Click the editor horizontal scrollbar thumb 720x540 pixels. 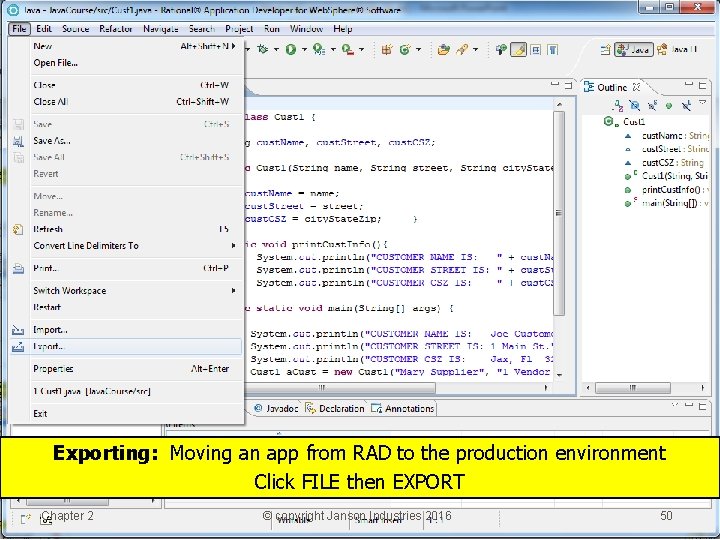pos(340,388)
